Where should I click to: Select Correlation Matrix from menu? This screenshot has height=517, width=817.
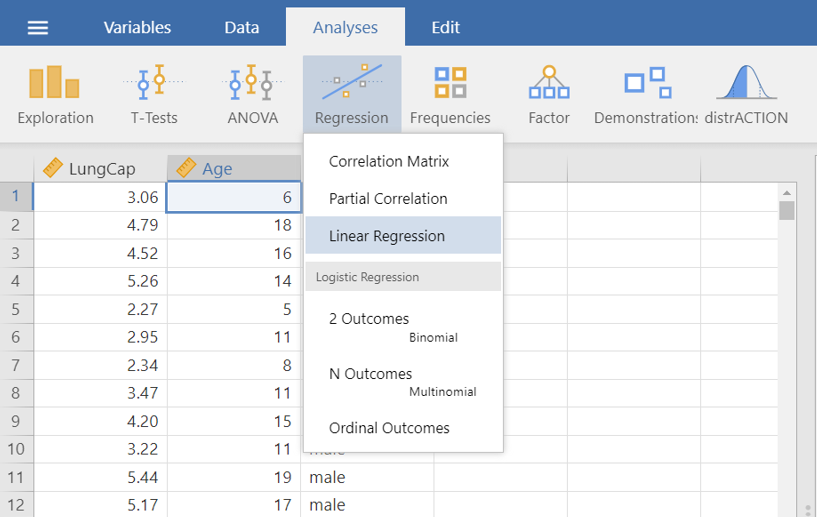[389, 162]
